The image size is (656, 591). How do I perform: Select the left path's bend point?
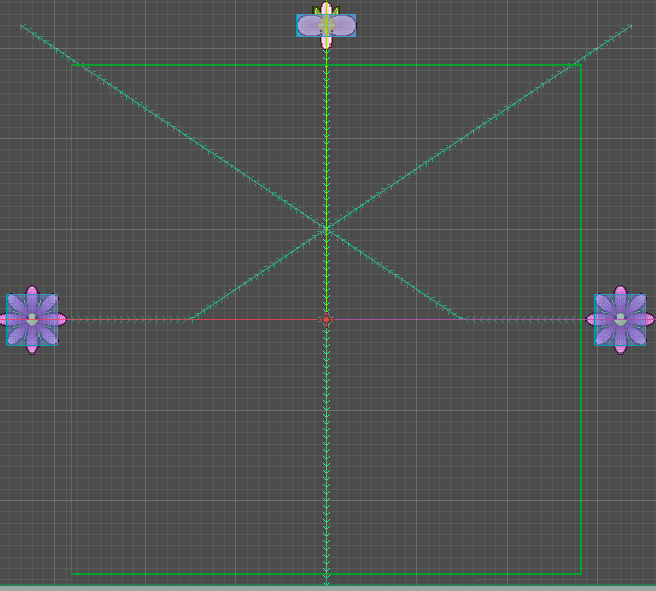tap(191, 320)
